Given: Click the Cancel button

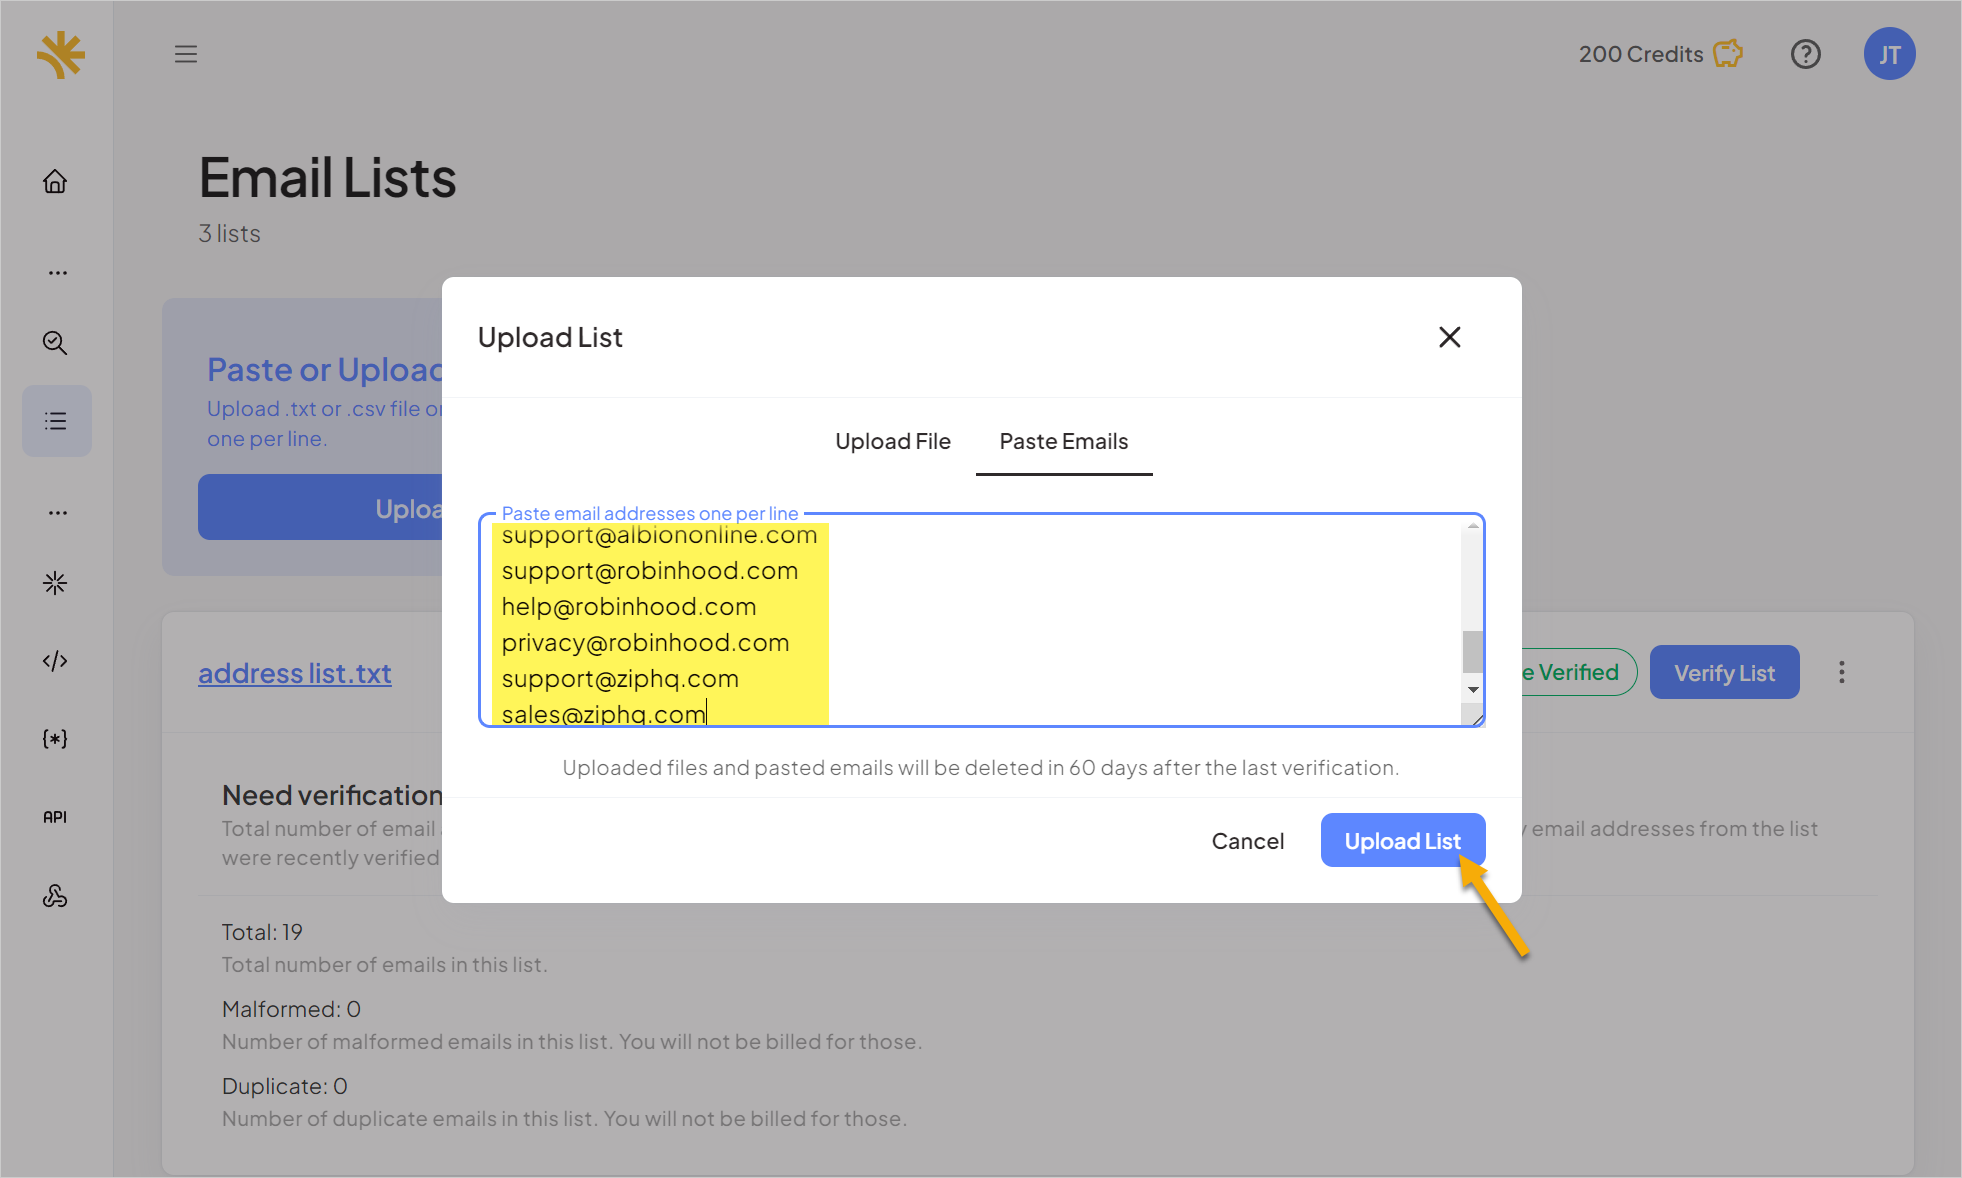Looking at the screenshot, I should [x=1247, y=839].
